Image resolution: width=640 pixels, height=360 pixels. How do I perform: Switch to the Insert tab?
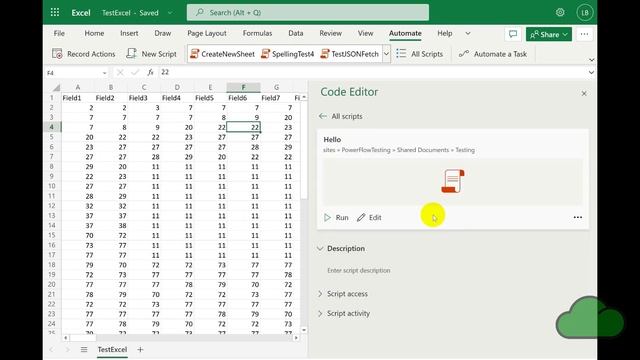click(x=129, y=33)
